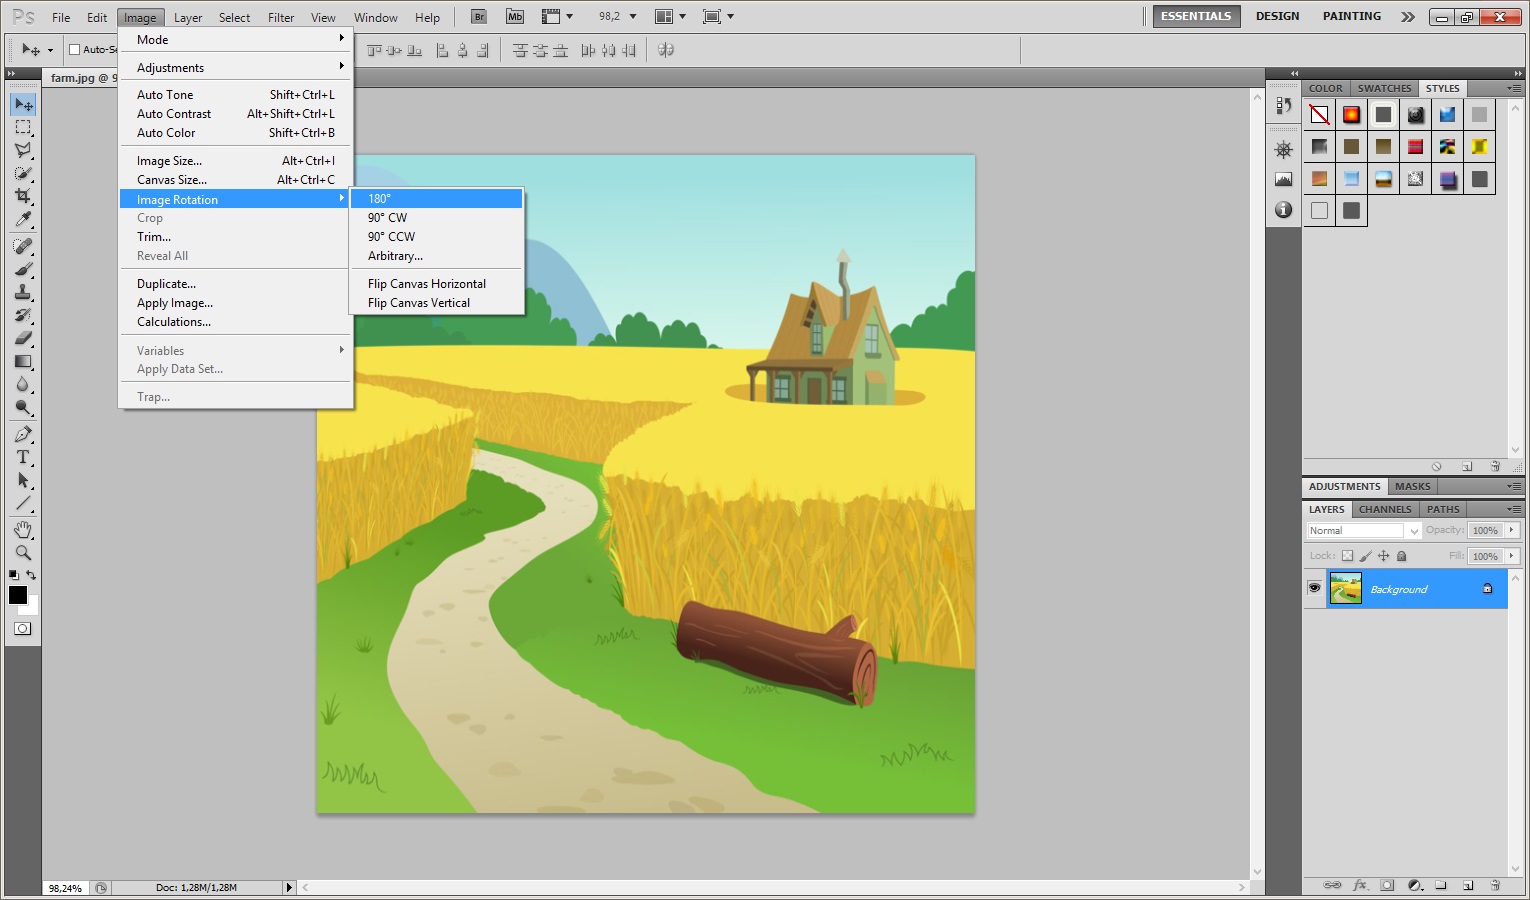The width and height of the screenshot is (1530, 900).
Task: Enable the Auto-Select checkbox
Action: (74, 50)
